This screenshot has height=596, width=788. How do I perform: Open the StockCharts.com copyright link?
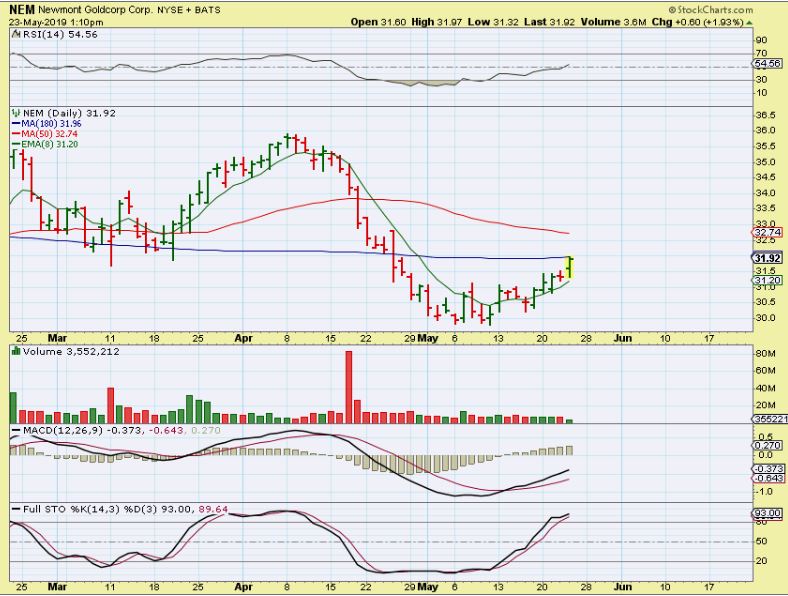coord(711,10)
